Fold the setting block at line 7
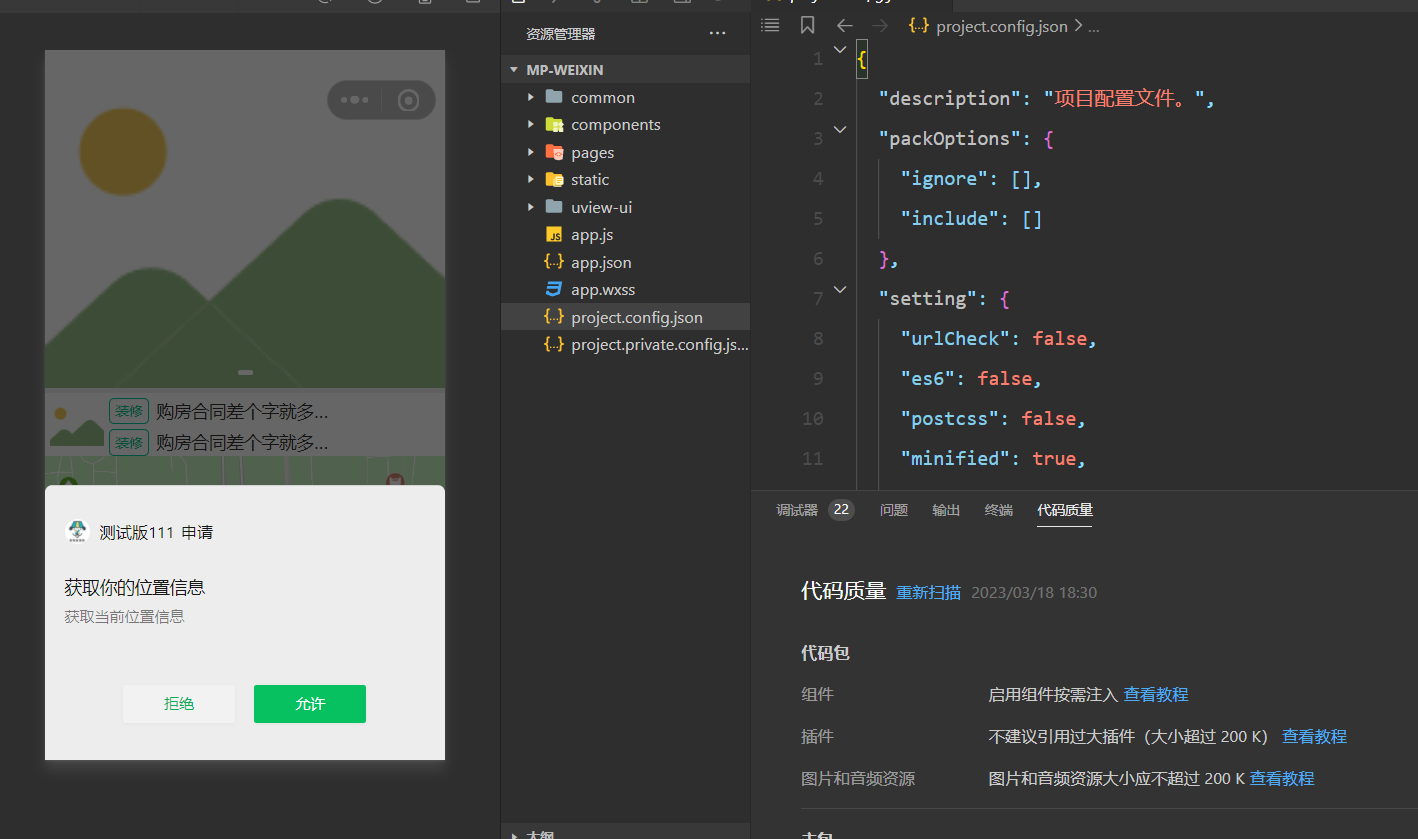The image size is (1418, 839). point(840,290)
